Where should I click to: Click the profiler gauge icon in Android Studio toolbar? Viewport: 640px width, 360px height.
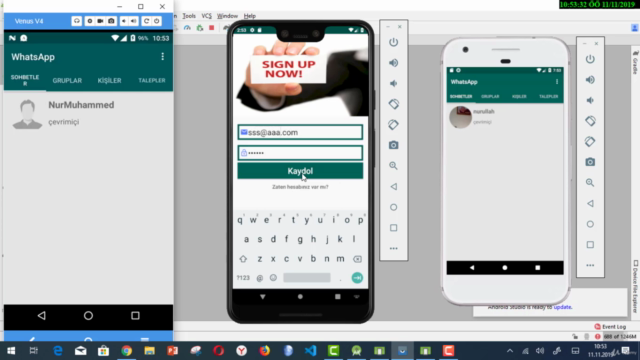point(187,28)
